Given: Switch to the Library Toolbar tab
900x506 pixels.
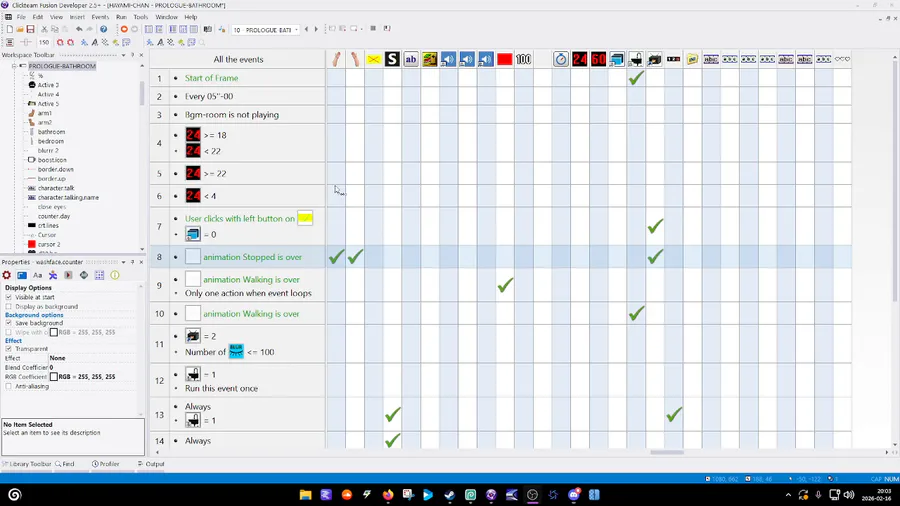Looking at the screenshot, I should [x=26, y=464].
